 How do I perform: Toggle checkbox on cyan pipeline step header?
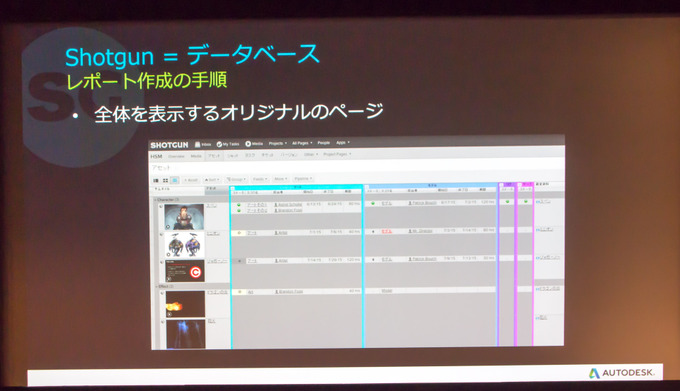[x=232, y=188]
